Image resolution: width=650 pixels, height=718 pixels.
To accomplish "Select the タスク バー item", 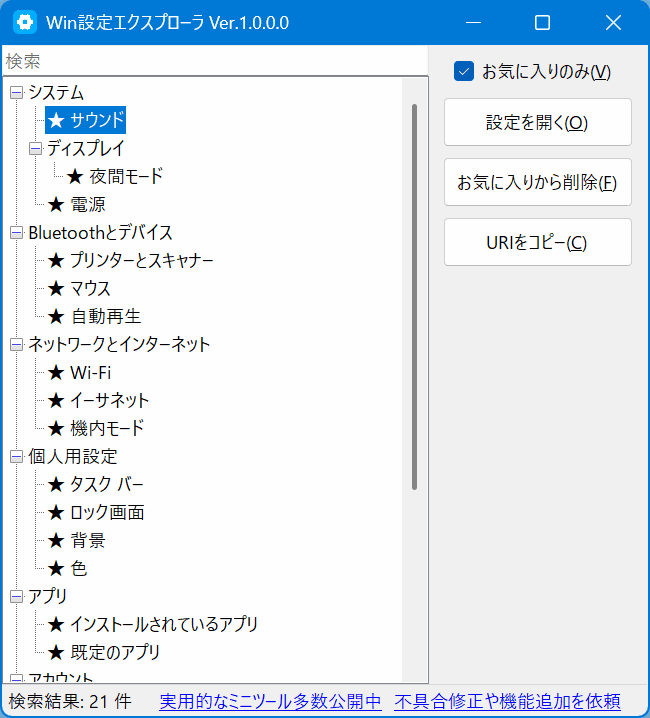I will [96, 484].
